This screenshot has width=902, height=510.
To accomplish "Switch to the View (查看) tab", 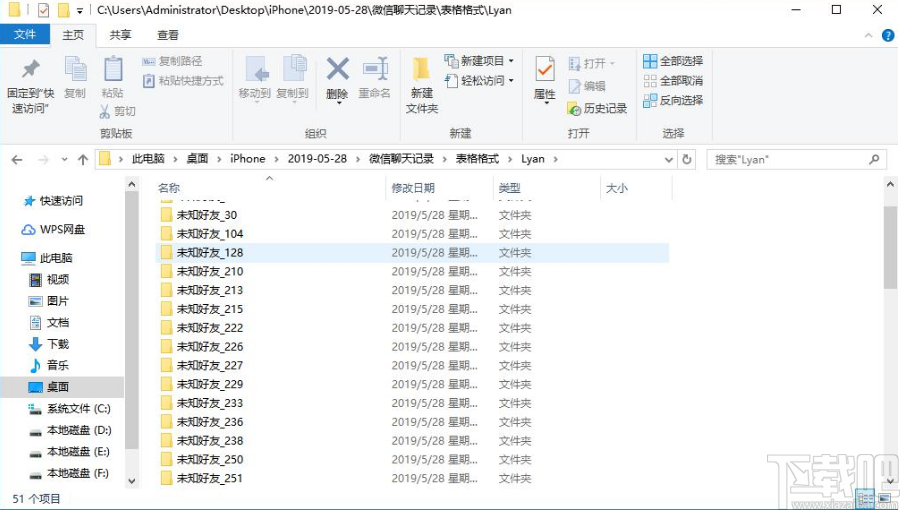I will pyautogui.click(x=167, y=35).
